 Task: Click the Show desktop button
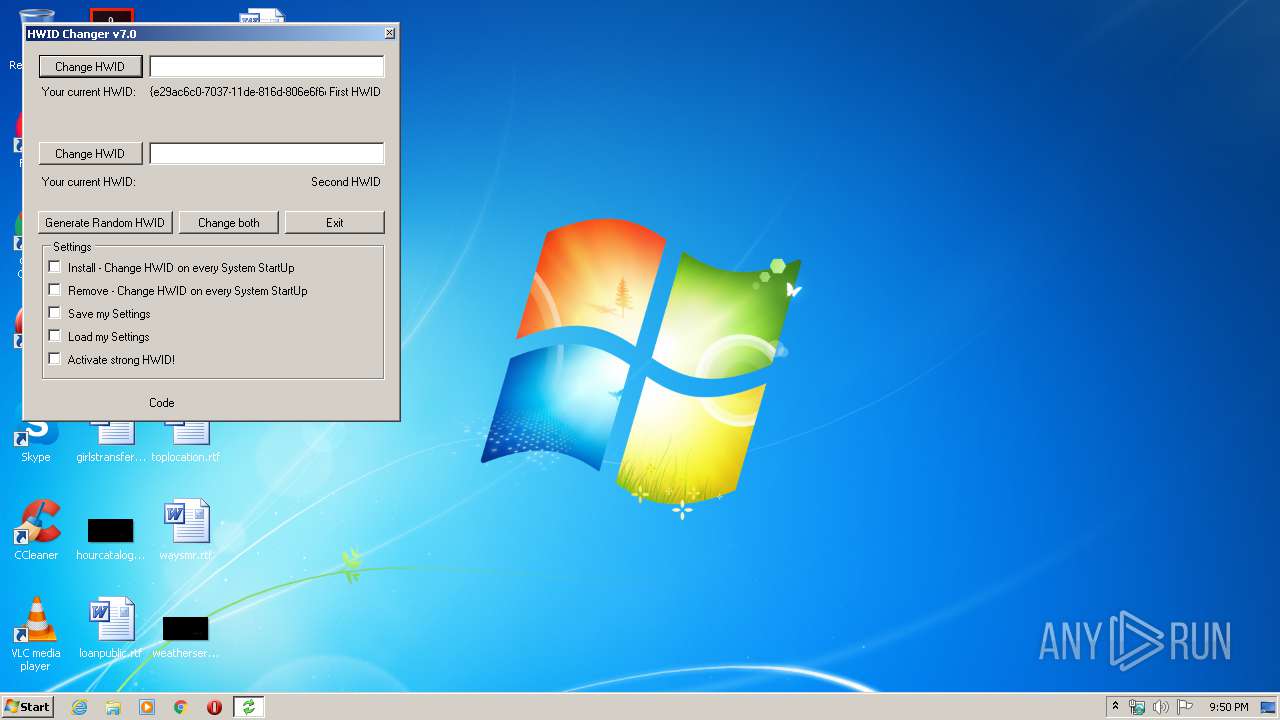1270,707
